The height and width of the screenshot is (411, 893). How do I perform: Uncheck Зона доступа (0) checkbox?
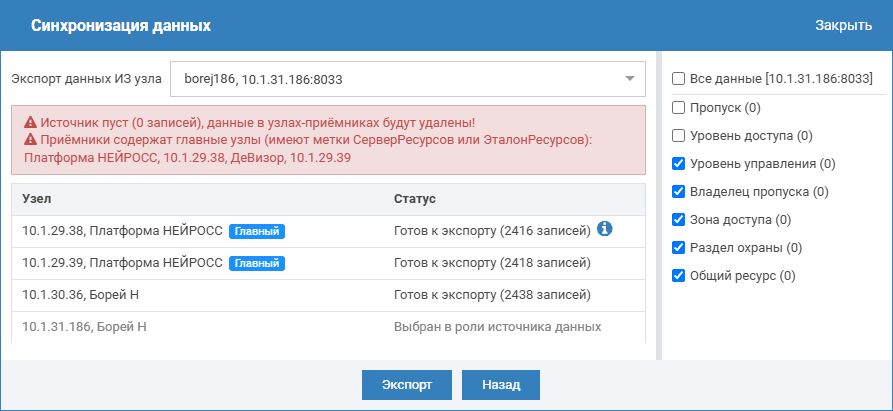tap(678, 220)
